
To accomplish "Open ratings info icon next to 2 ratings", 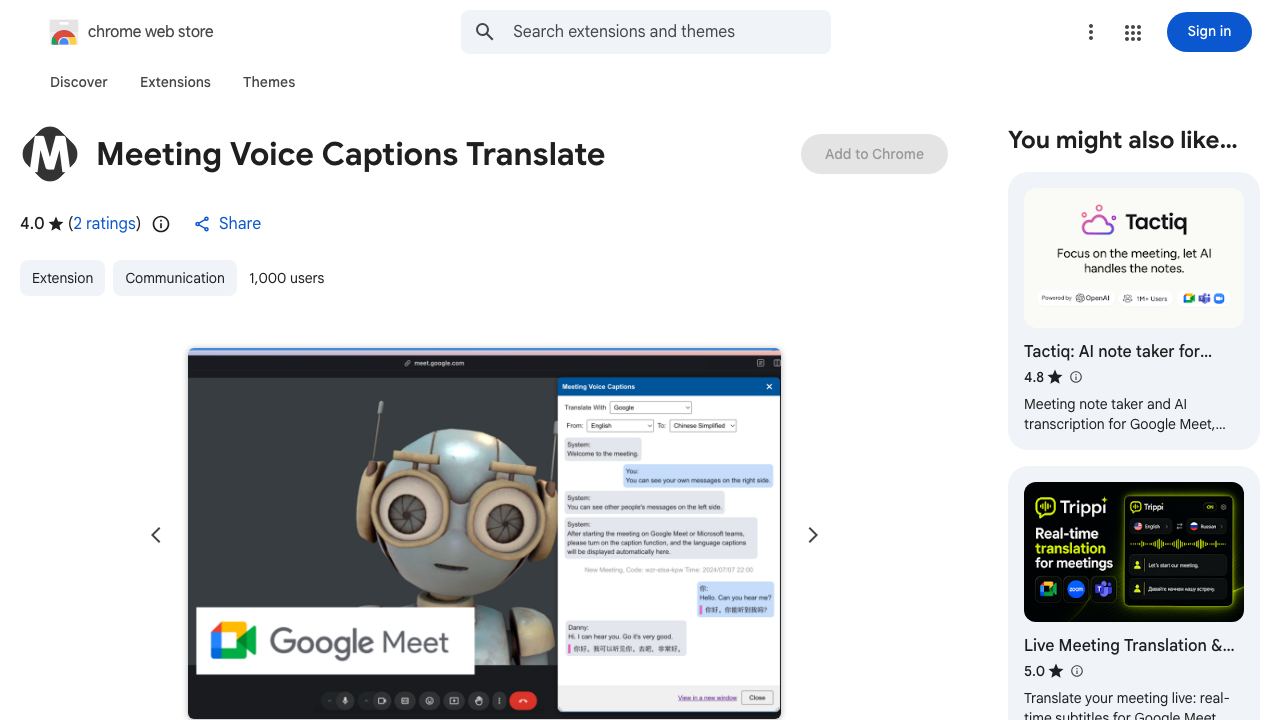I will pos(161,224).
